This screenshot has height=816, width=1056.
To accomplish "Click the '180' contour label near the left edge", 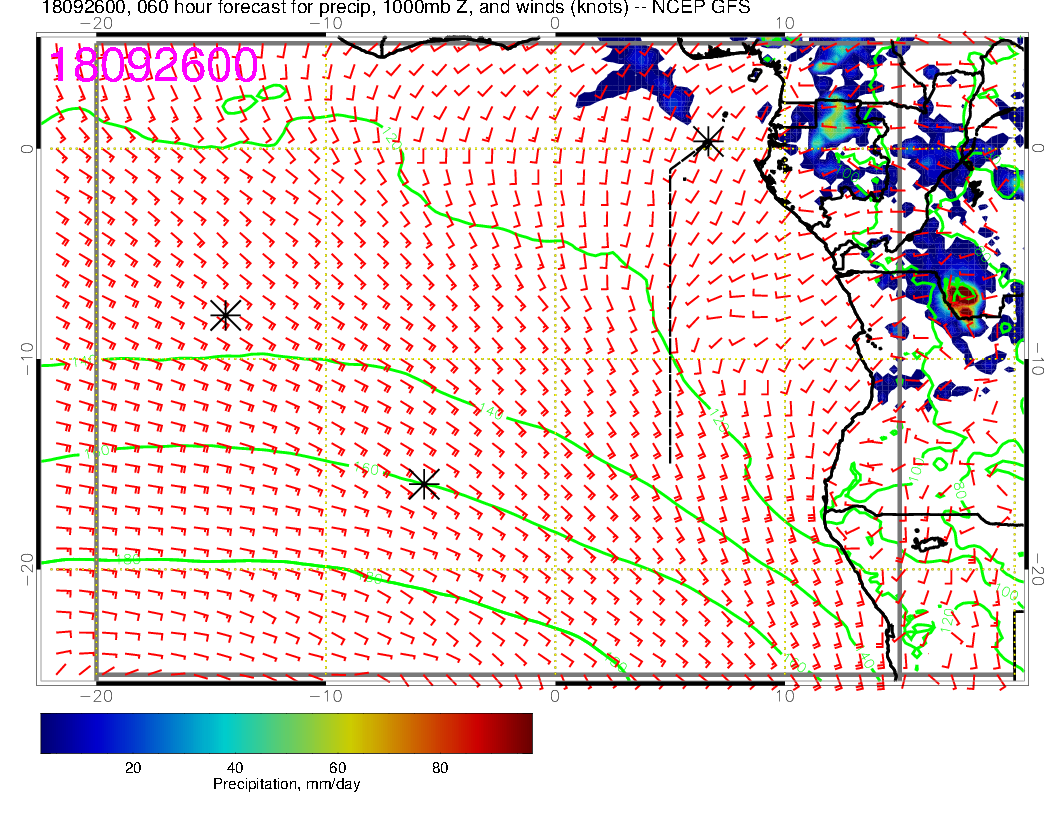I will click(127, 559).
